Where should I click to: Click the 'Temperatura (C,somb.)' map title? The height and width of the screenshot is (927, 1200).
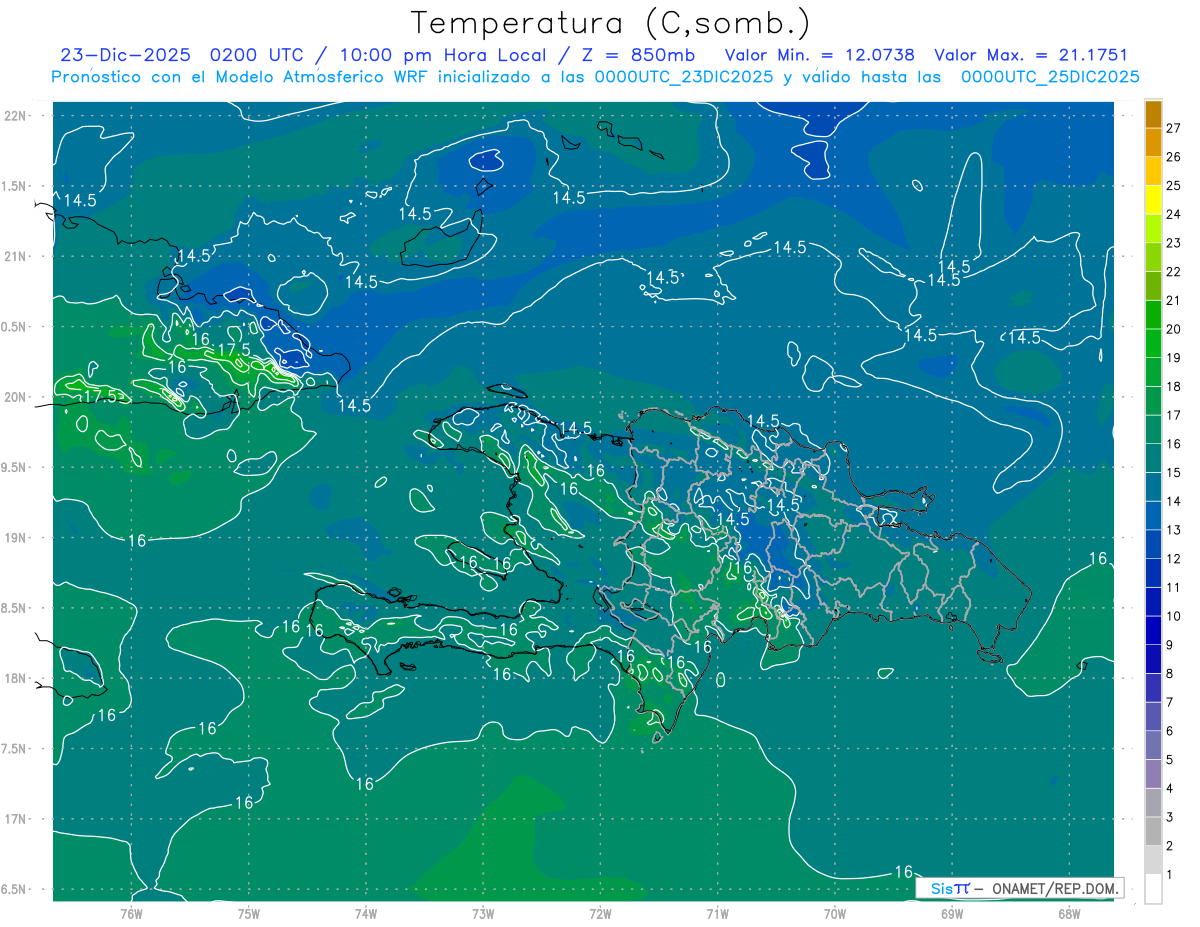click(611, 23)
